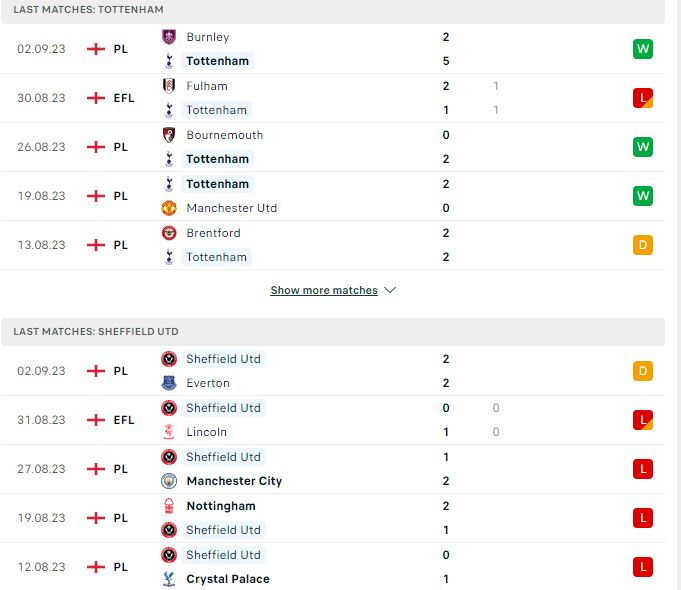Click D badge for Brentford vs Tottenham
This screenshot has height=590, width=681.
pyautogui.click(x=643, y=245)
